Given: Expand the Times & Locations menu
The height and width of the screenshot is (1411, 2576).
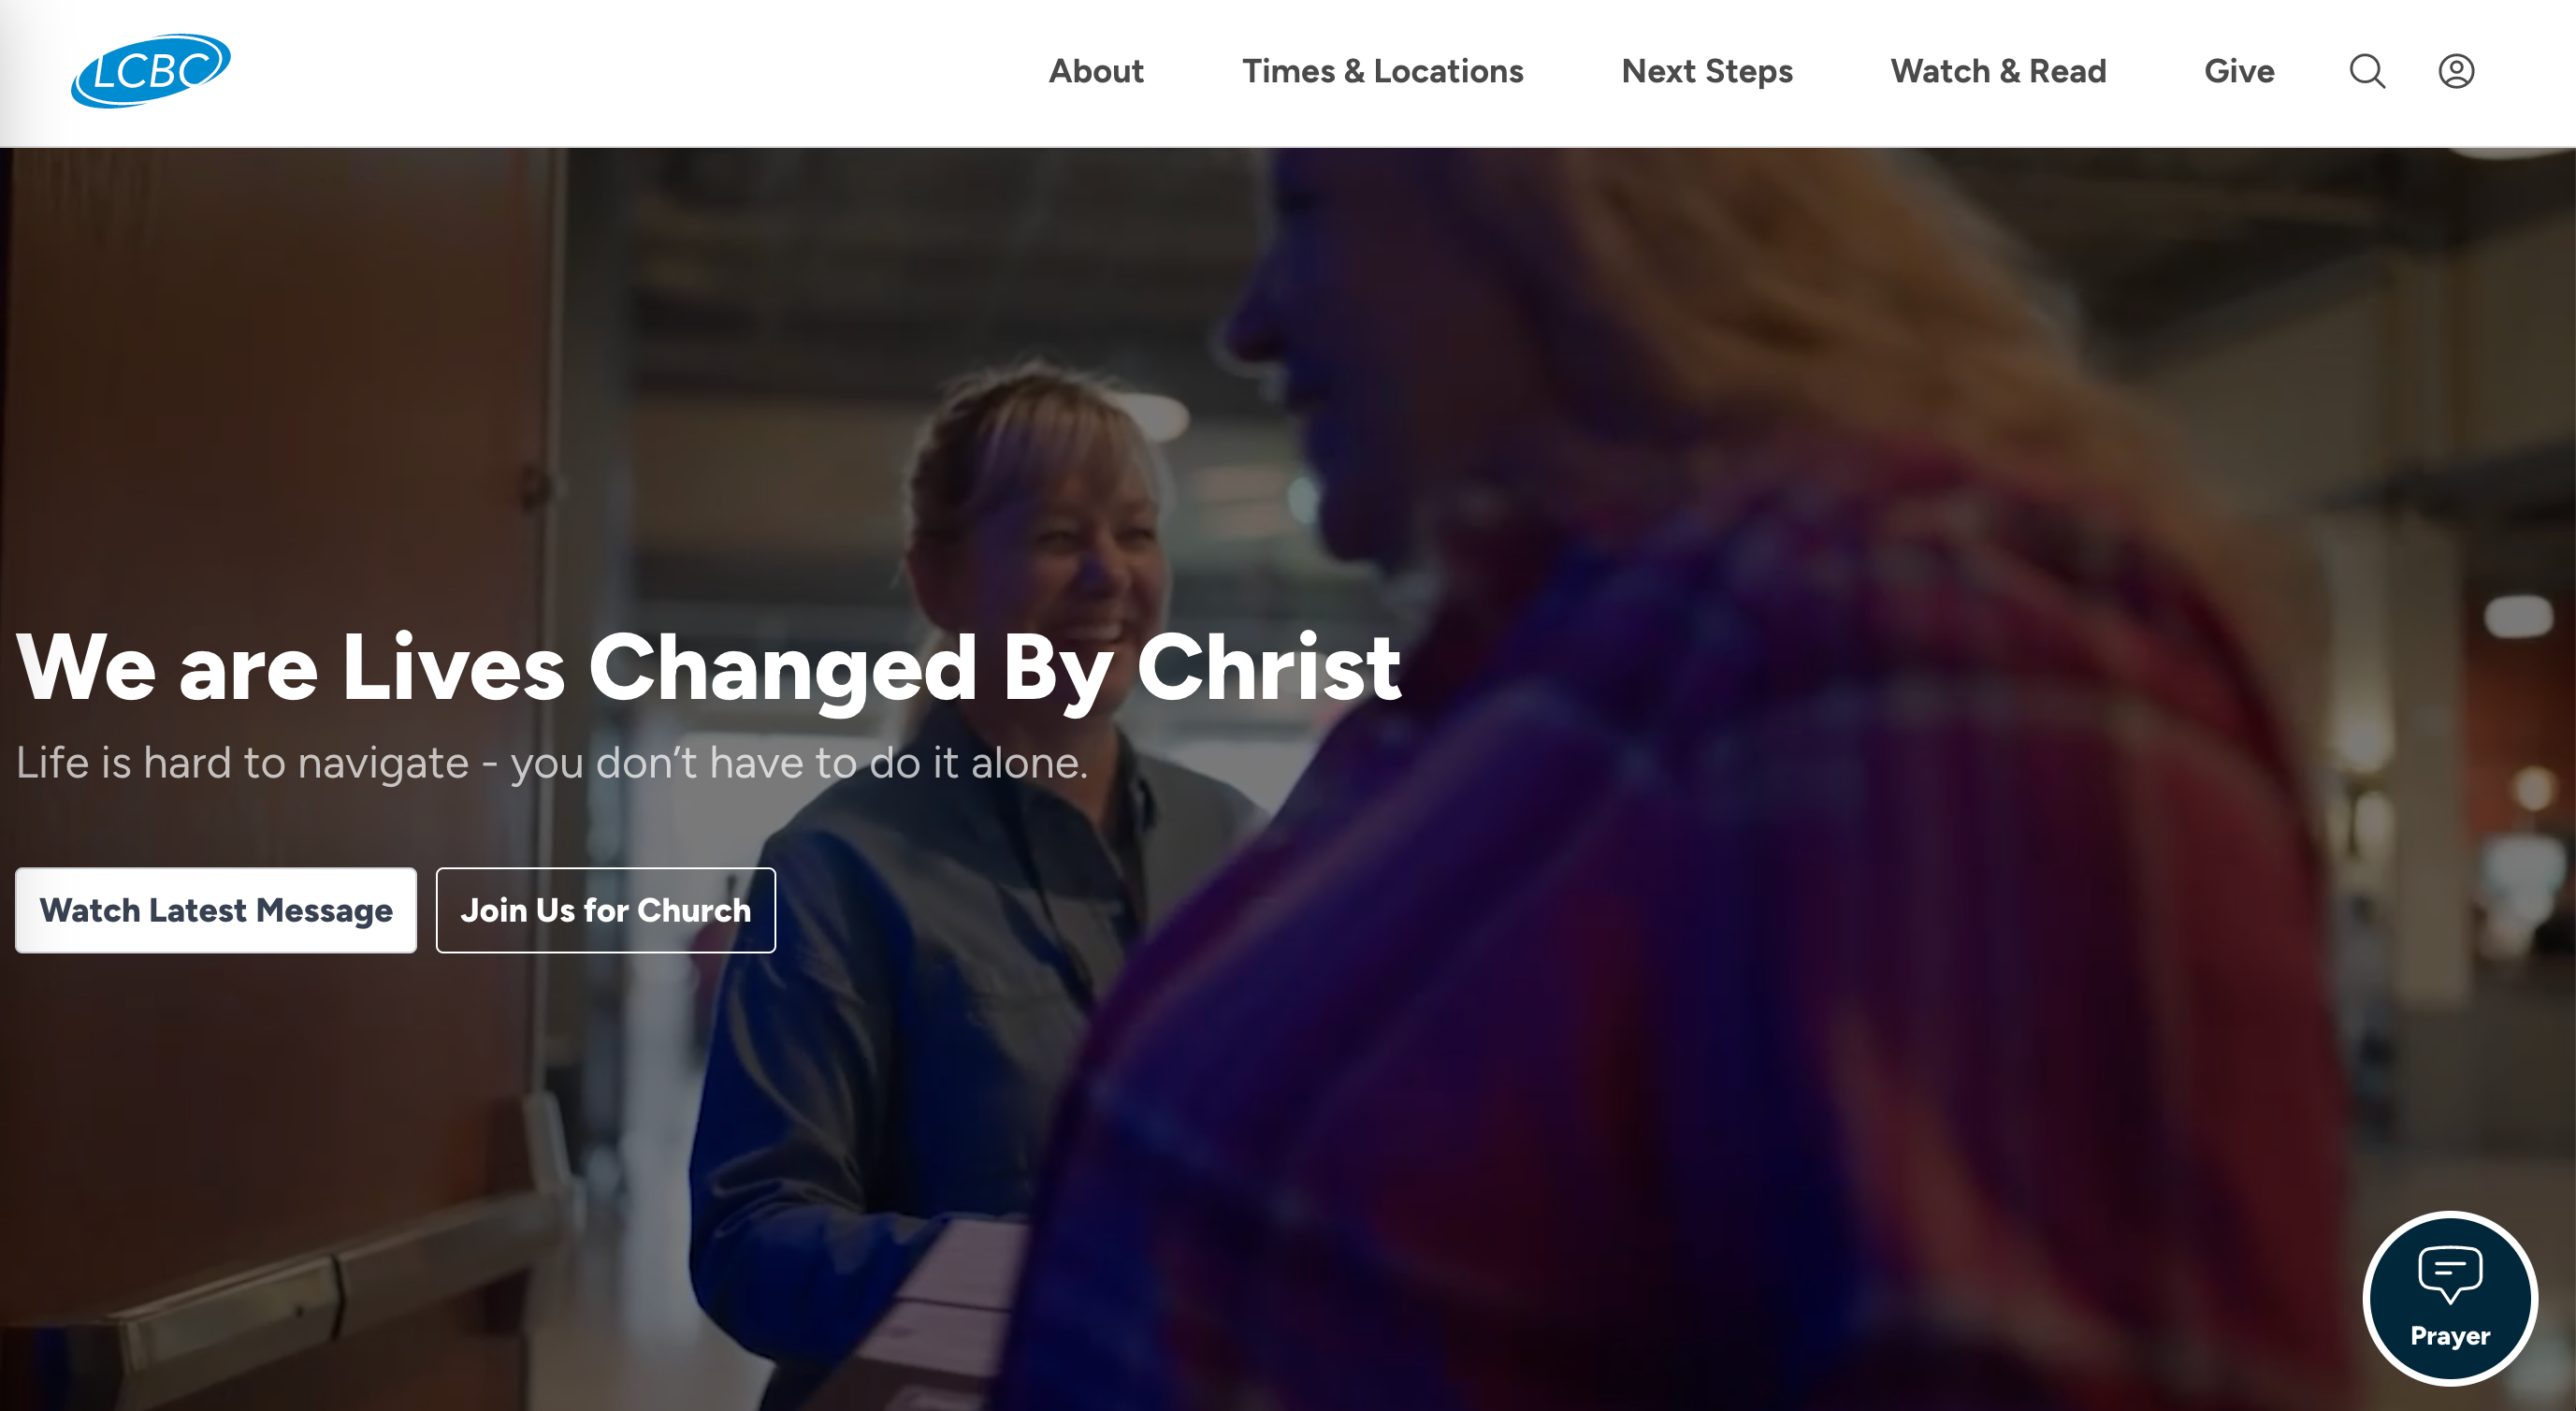Looking at the screenshot, I should [1383, 71].
